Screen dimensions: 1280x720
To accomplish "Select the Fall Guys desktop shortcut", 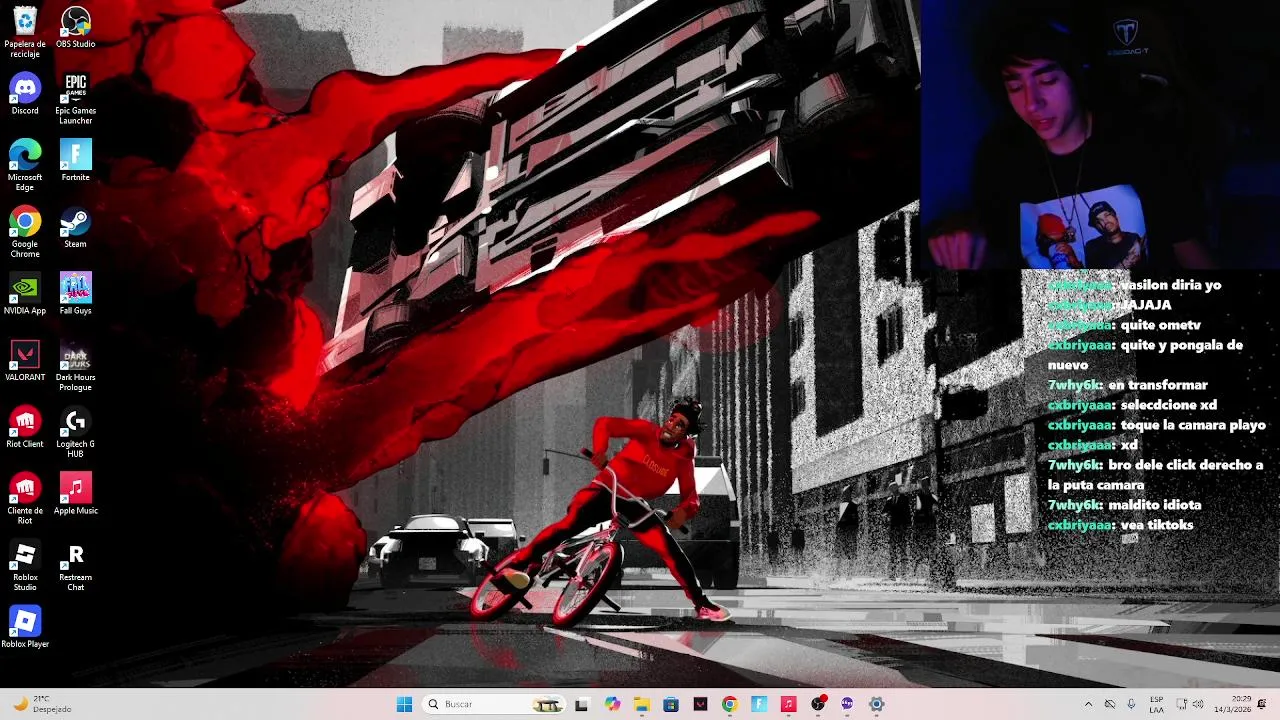I will coord(76,294).
